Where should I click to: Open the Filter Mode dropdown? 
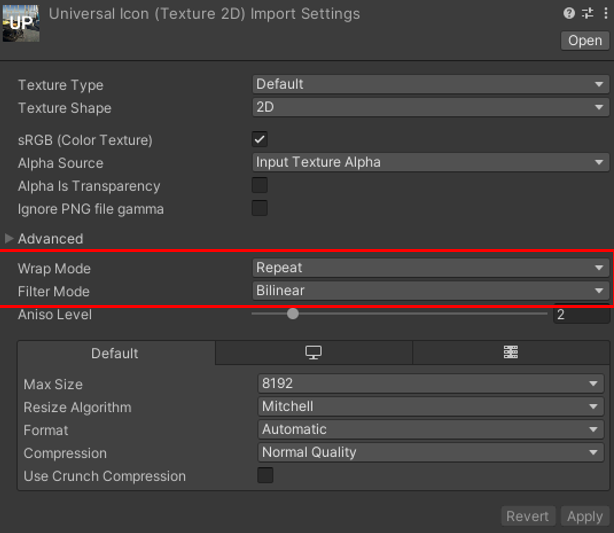430,291
